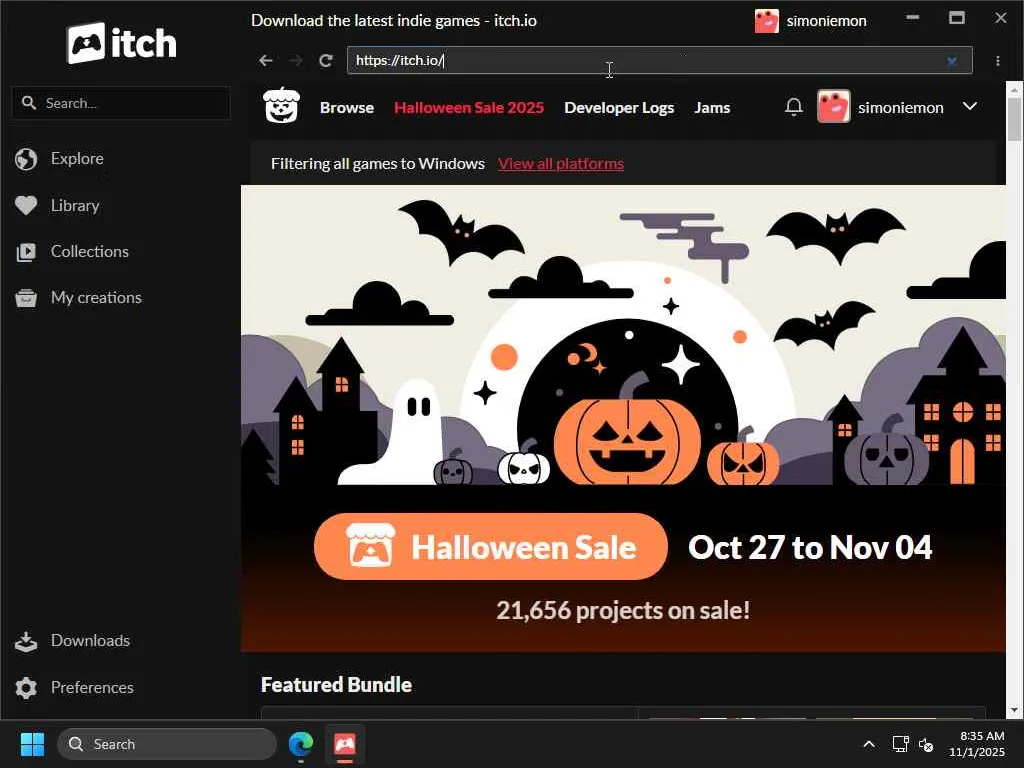Screen dimensions: 1024x768
Task: Click the itch.io store logo icon
Action: tap(281, 105)
